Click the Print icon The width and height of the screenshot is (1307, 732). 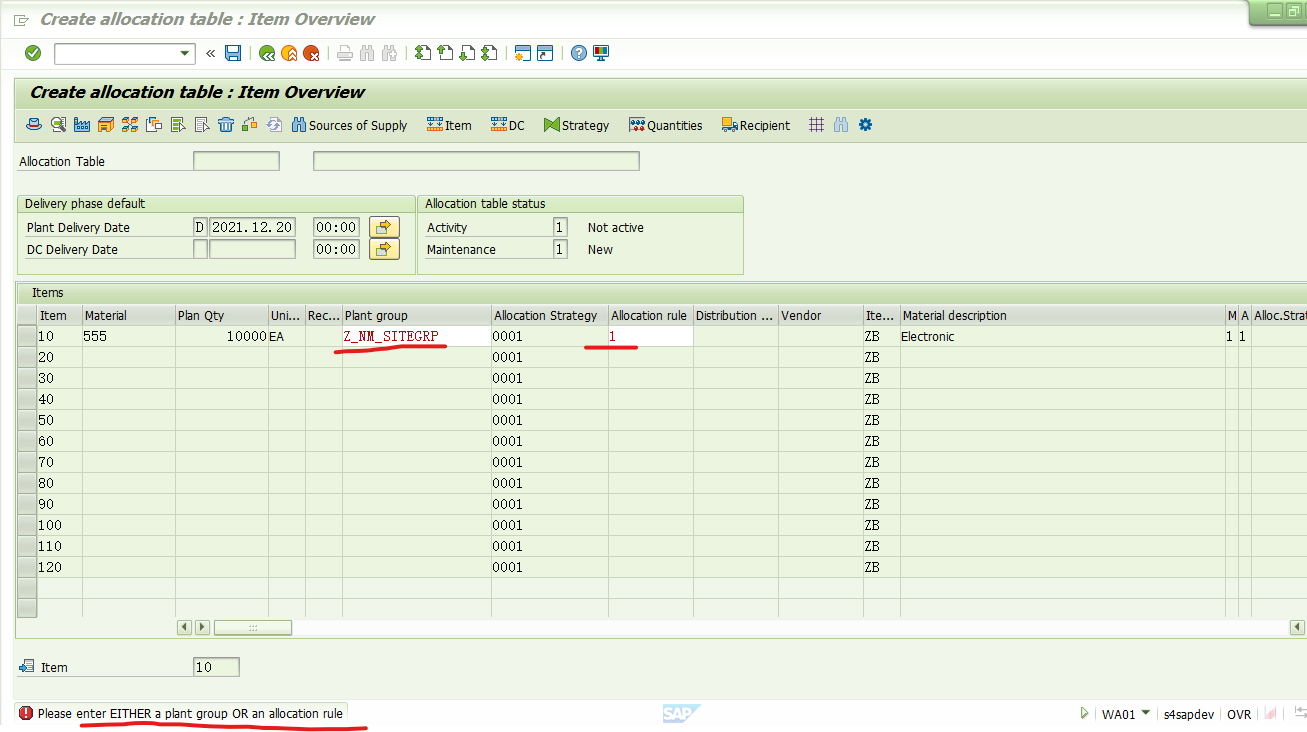click(x=345, y=53)
